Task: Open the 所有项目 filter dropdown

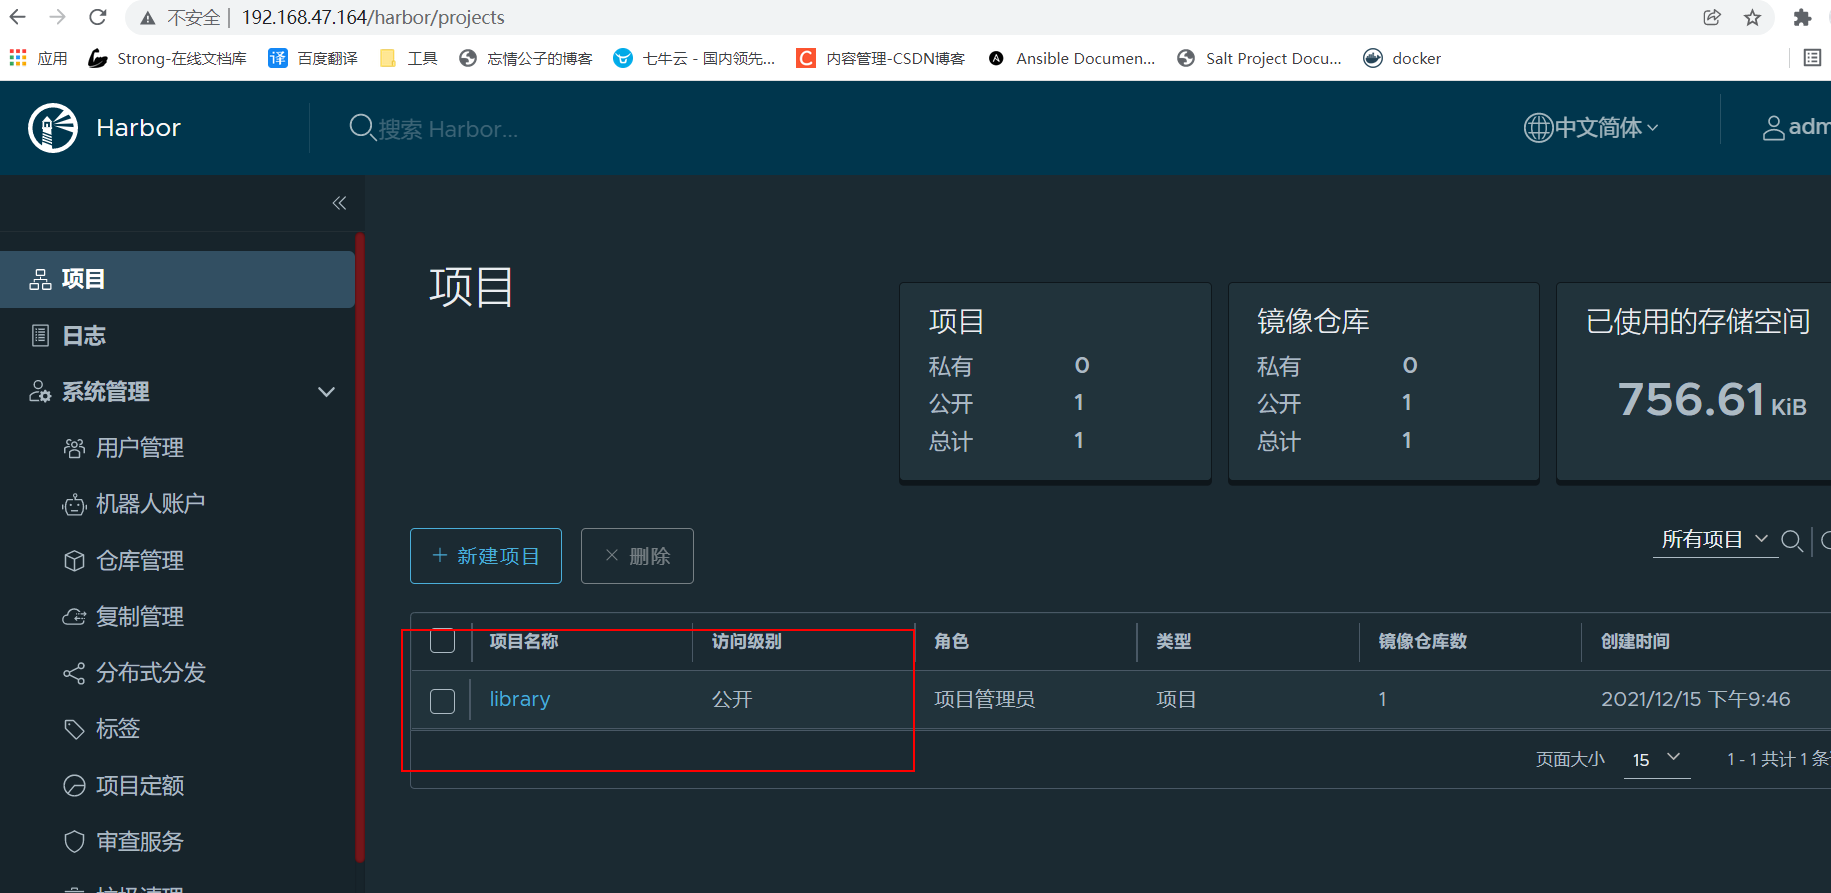Action: point(1715,540)
